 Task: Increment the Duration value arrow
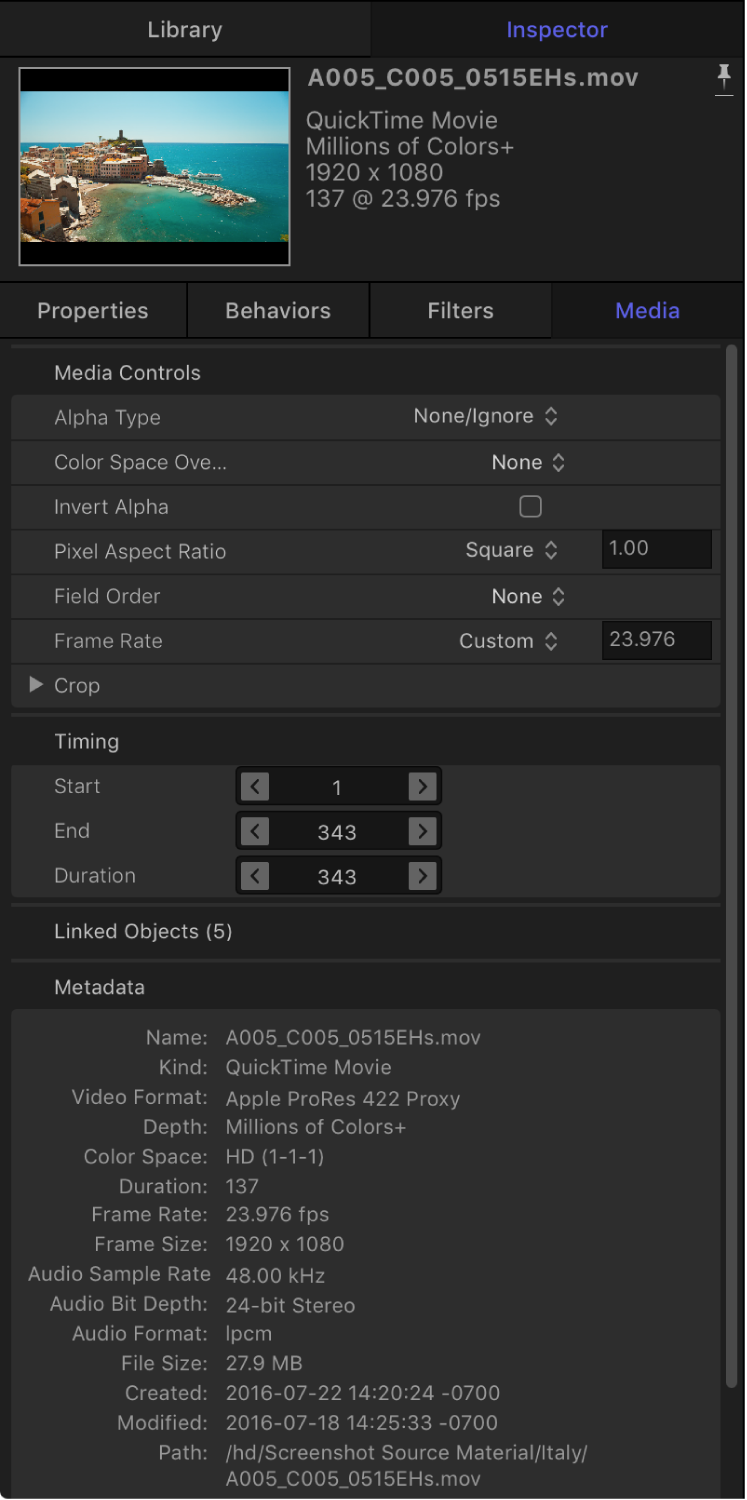(423, 877)
